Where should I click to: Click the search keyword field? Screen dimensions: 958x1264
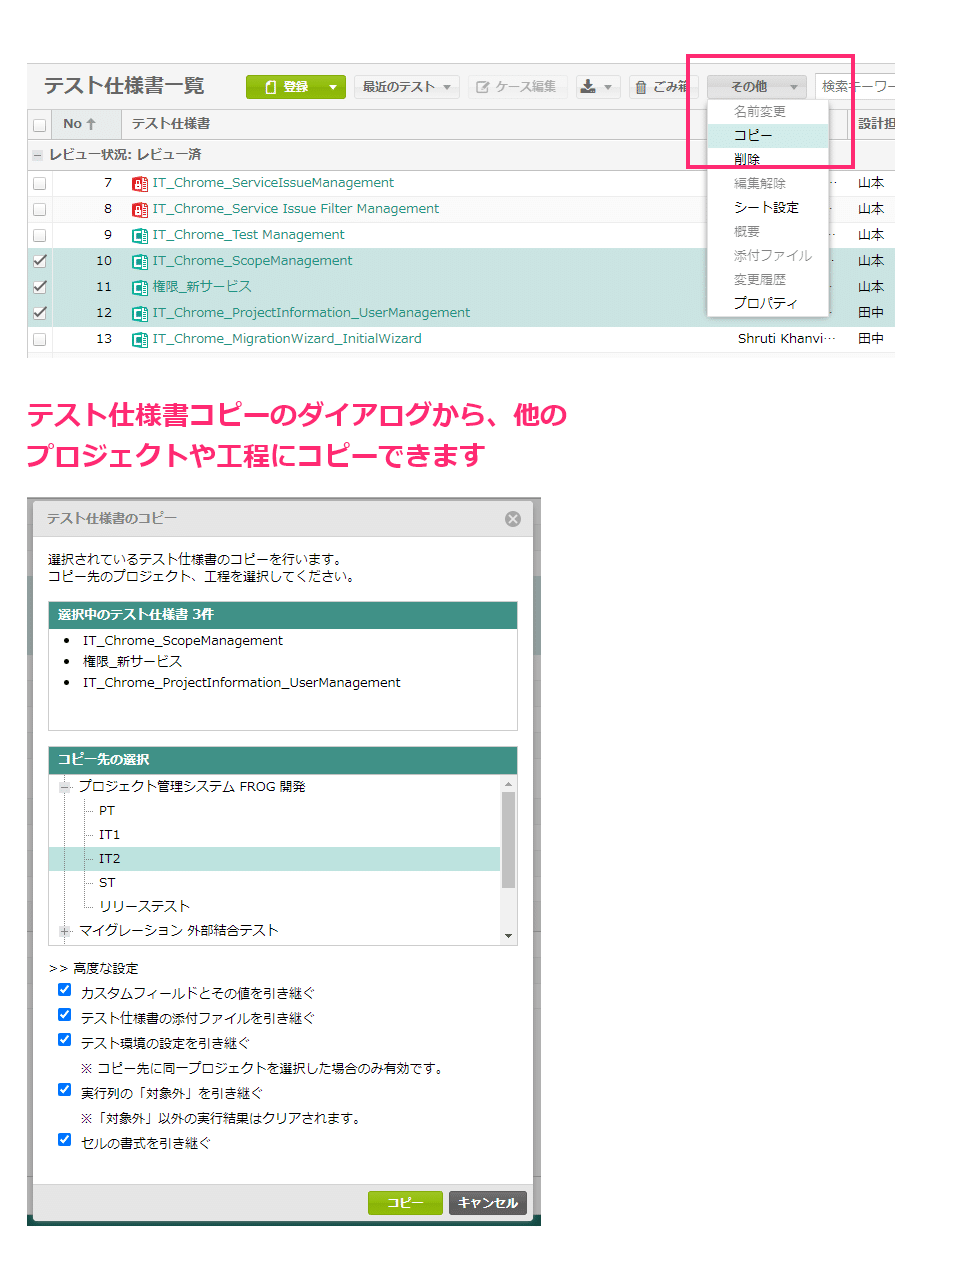(x=856, y=87)
